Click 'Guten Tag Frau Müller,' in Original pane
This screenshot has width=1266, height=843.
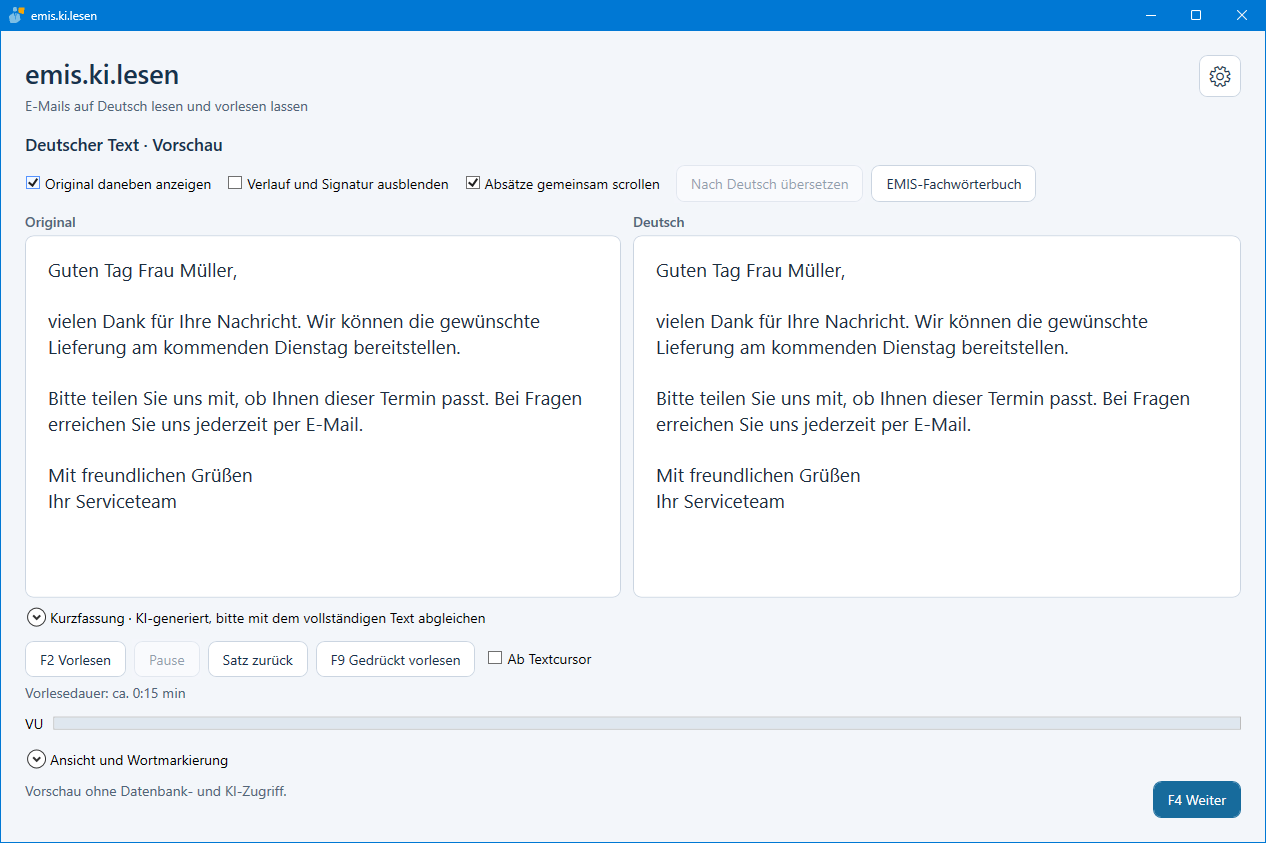pos(142,271)
